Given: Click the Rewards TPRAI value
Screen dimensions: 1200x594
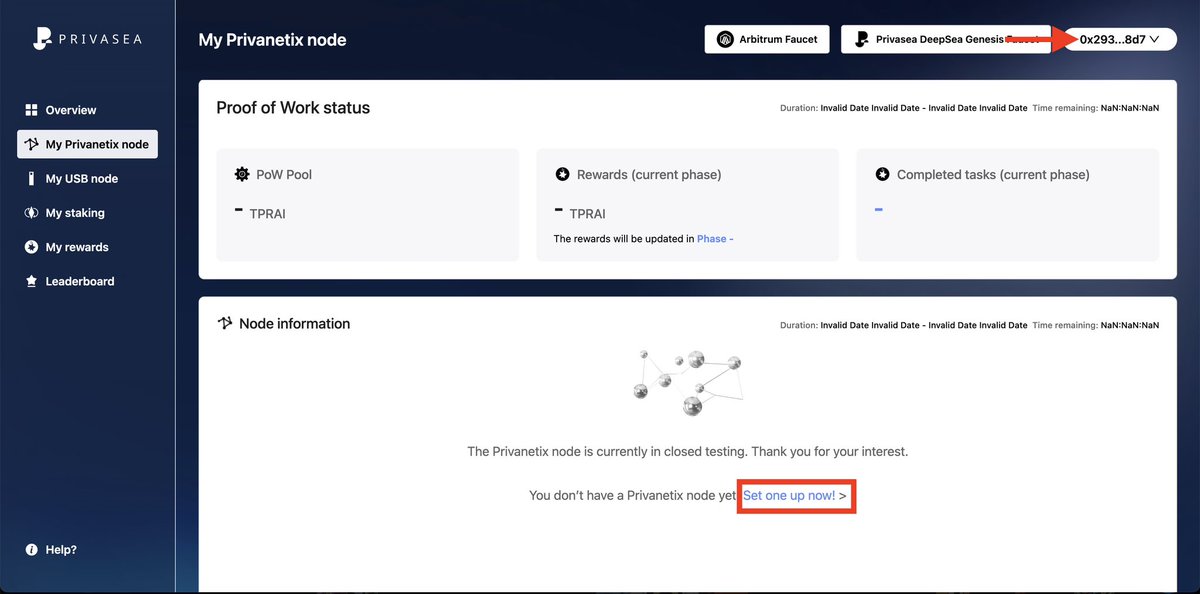Looking at the screenshot, I should click(580, 213).
